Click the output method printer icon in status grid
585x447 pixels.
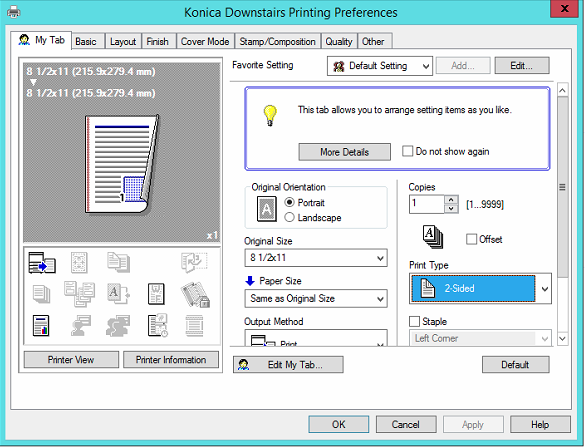point(42,263)
